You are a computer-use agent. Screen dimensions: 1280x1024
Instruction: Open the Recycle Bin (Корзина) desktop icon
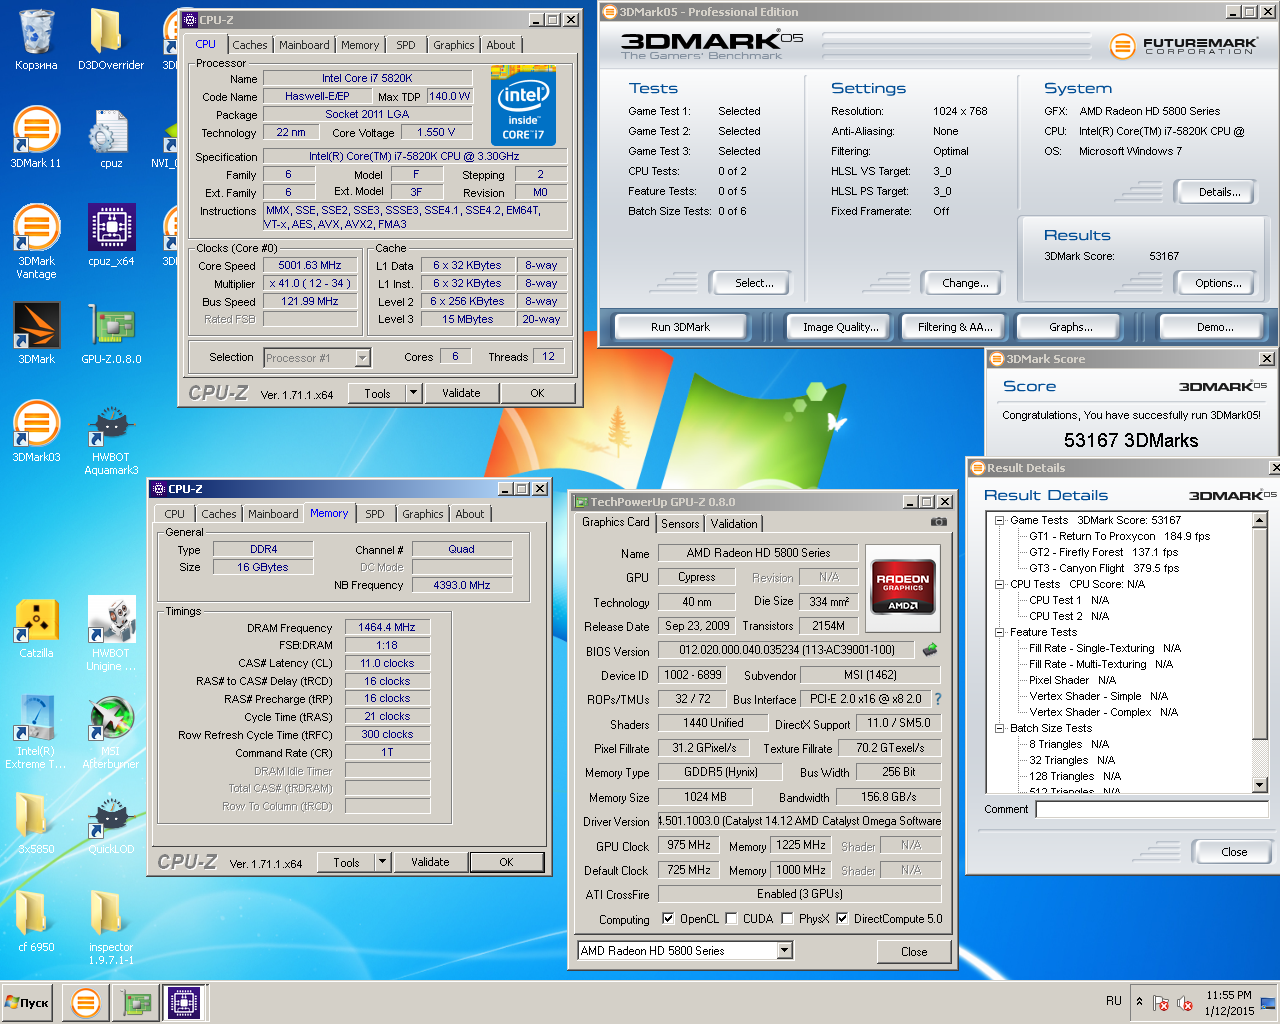click(x=36, y=40)
